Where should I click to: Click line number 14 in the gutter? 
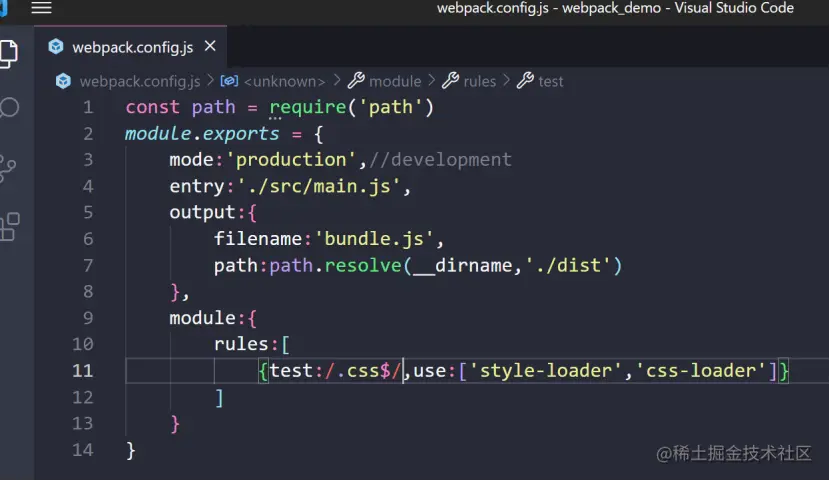[x=83, y=450]
